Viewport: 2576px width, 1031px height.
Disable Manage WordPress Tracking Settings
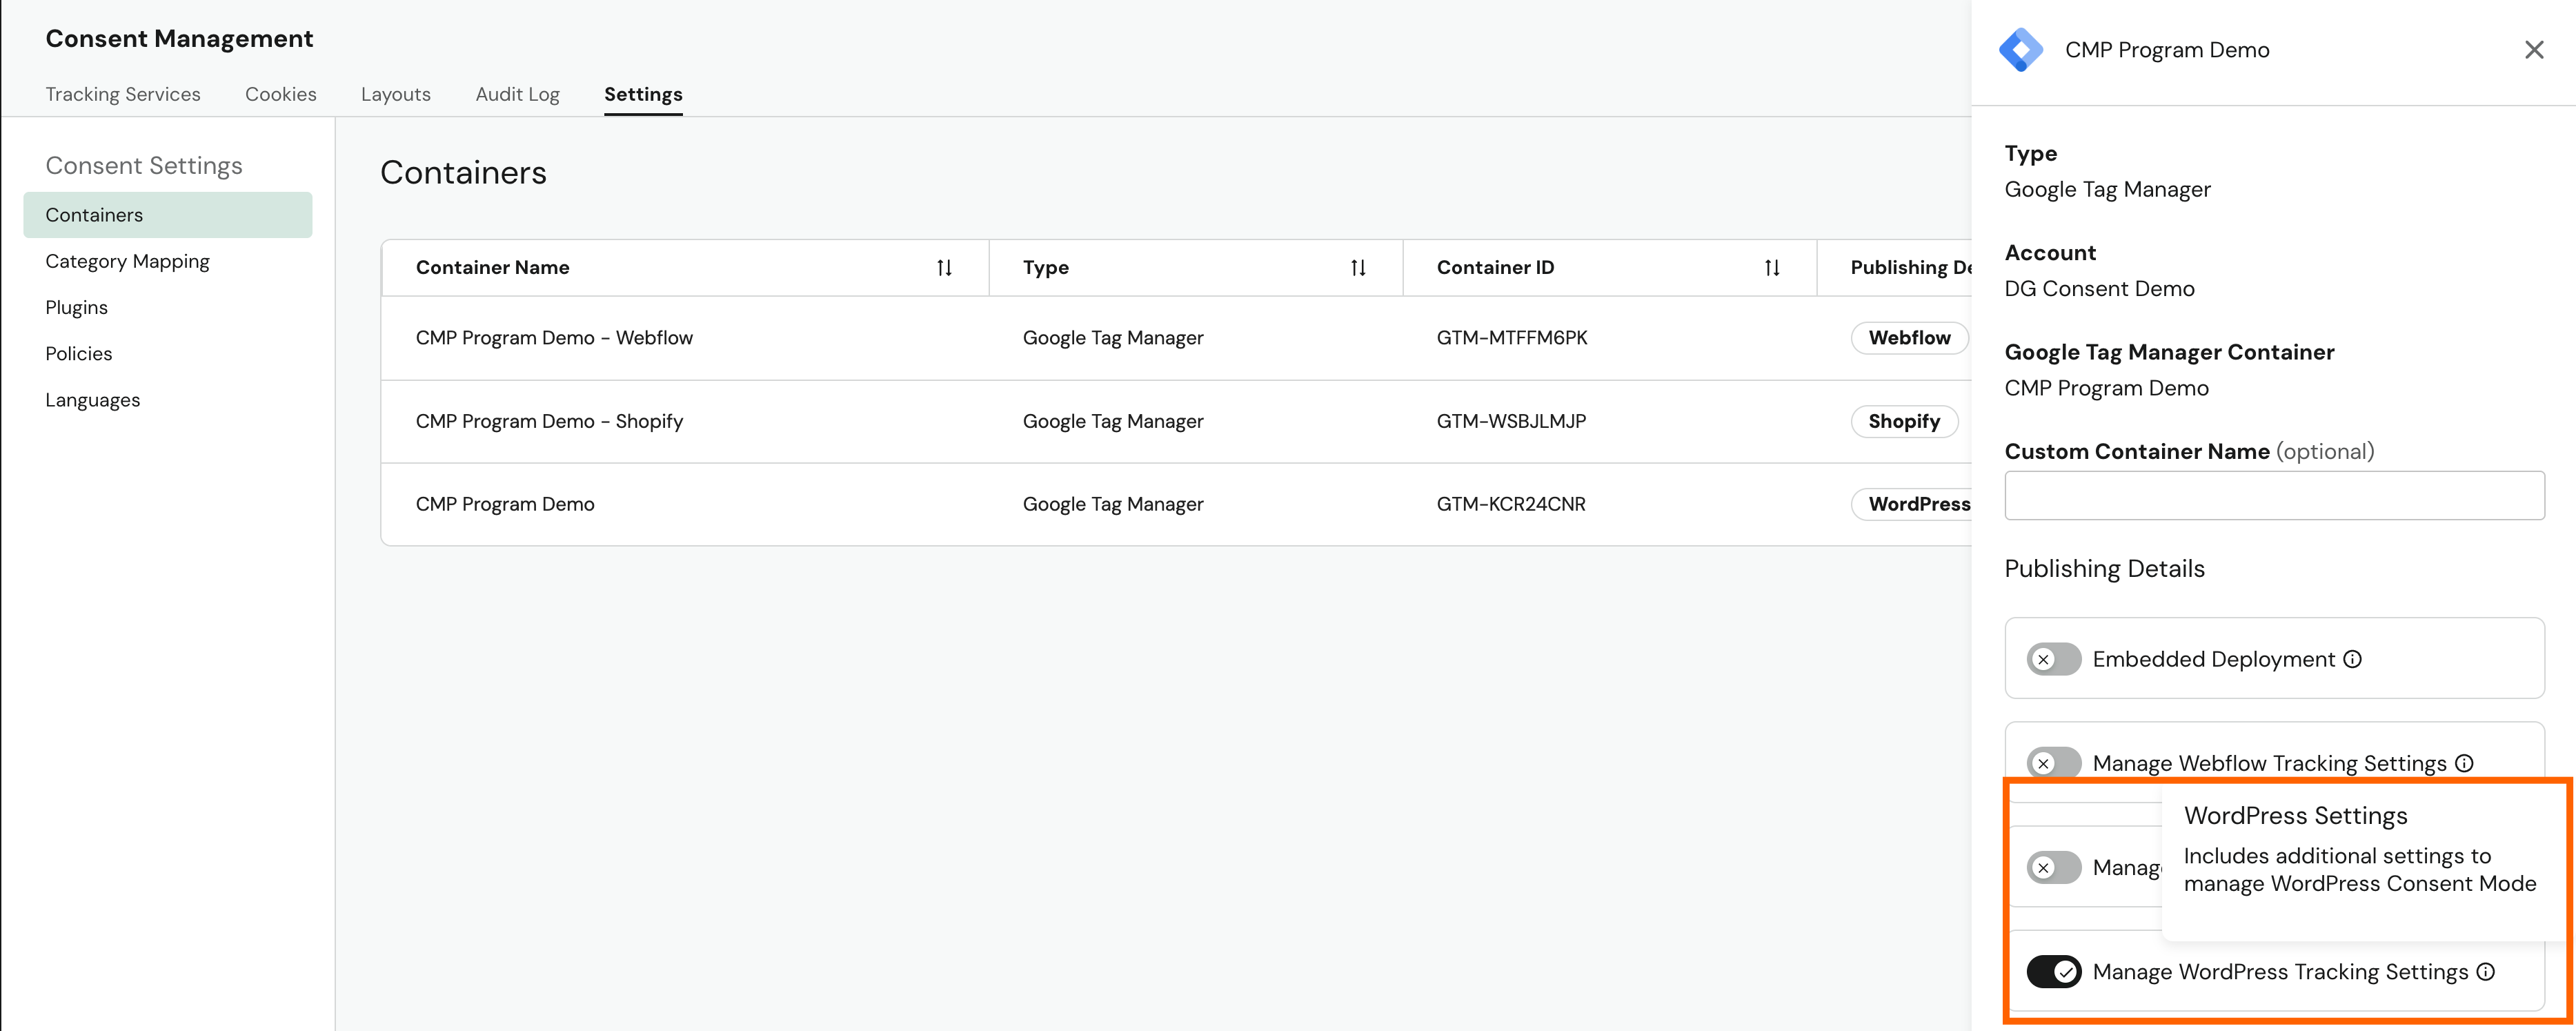pyautogui.click(x=2054, y=971)
